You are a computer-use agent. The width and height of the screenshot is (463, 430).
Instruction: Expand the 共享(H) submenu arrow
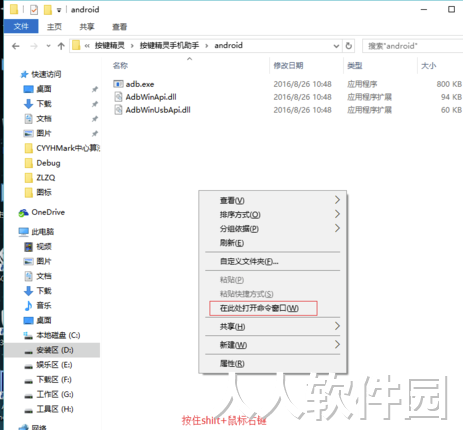(337, 326)
